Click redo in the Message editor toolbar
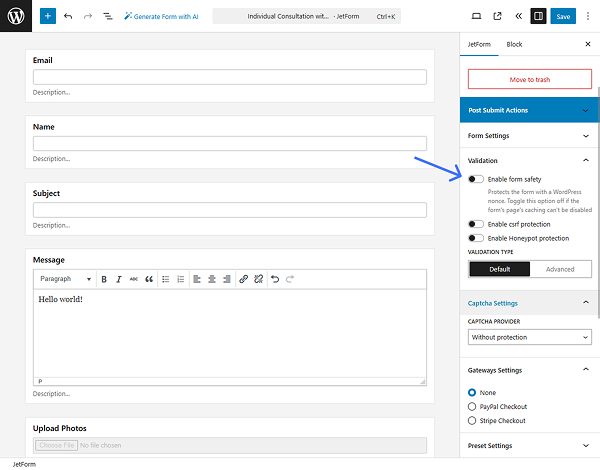Image resolution: width=600 pixels, height=470 pixels. click(x=290, y=279)
